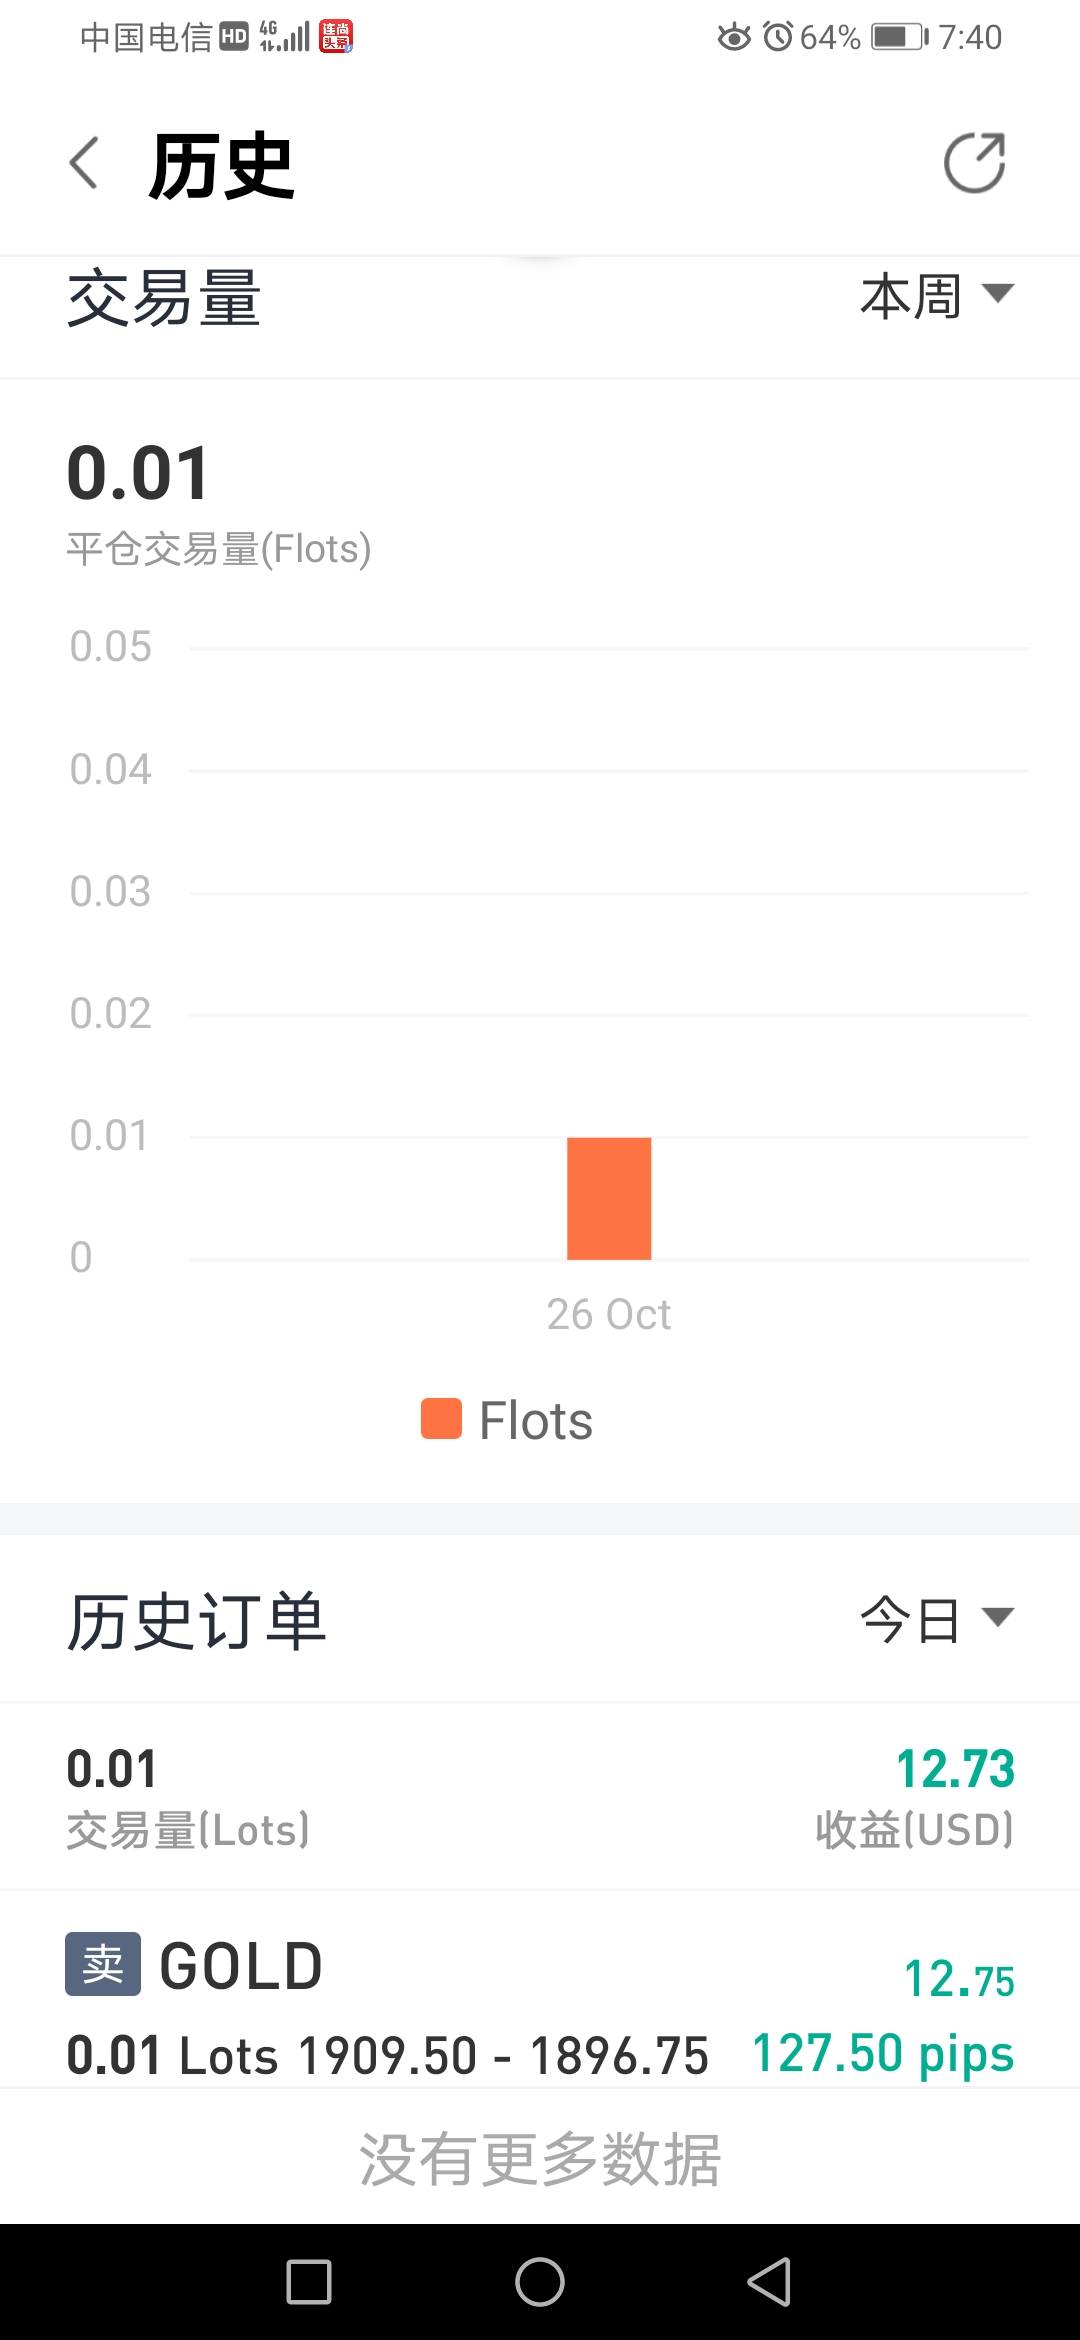Tap the 127.50 pips result
The image size is (1080, 2340).
[882, 2054]
